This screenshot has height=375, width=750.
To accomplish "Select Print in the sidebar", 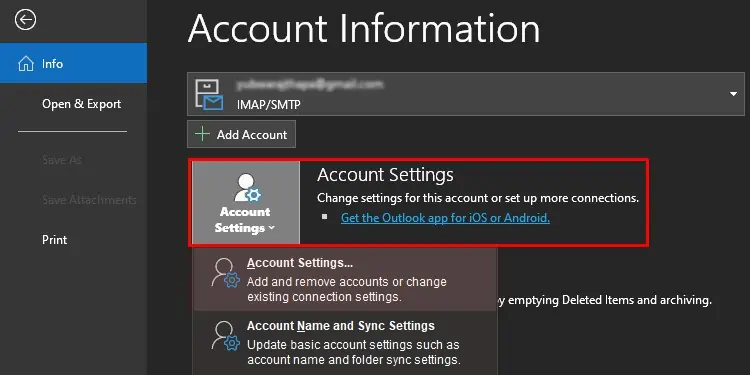I will pyautogui.click(x=55, y=240).
